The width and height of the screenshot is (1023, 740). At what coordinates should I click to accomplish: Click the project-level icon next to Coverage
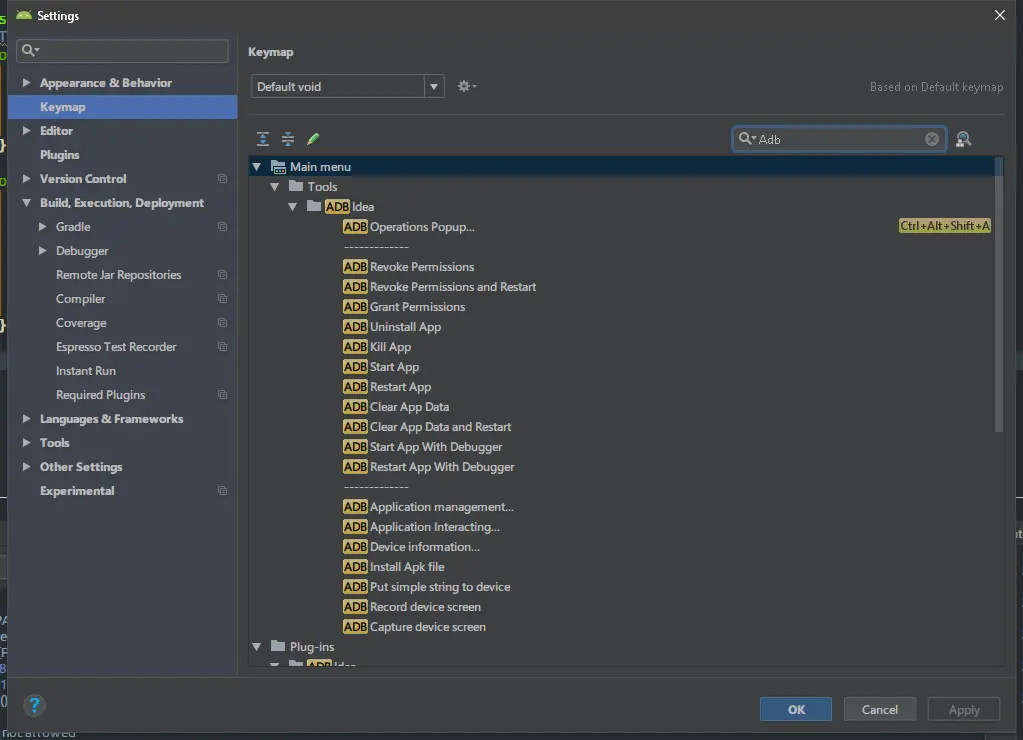(222, 323)
